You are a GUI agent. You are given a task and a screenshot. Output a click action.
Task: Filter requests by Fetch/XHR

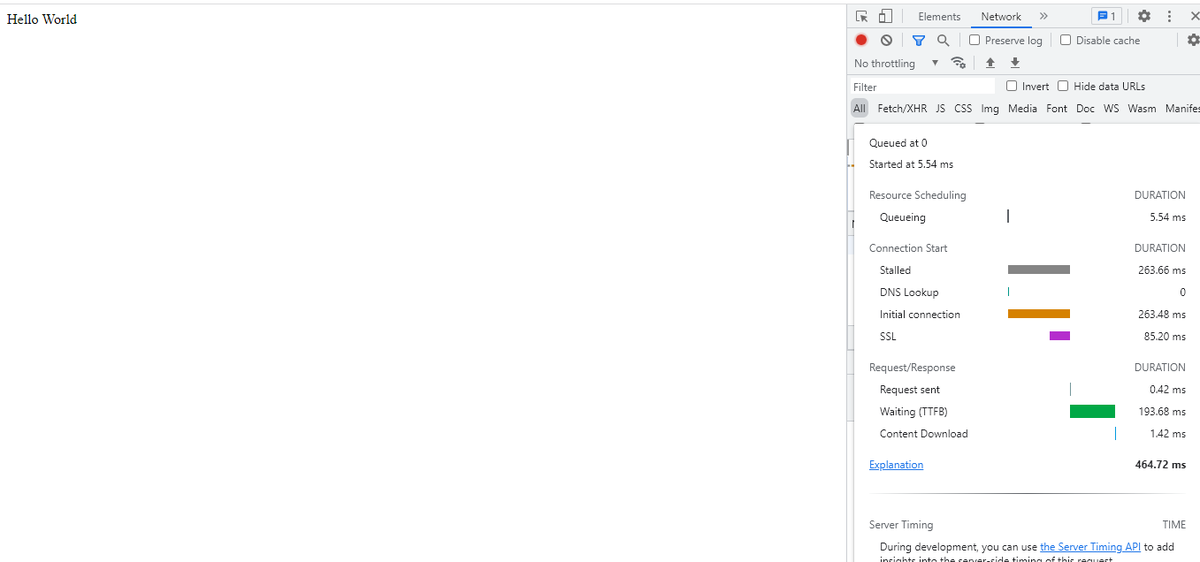pos(902,108)
